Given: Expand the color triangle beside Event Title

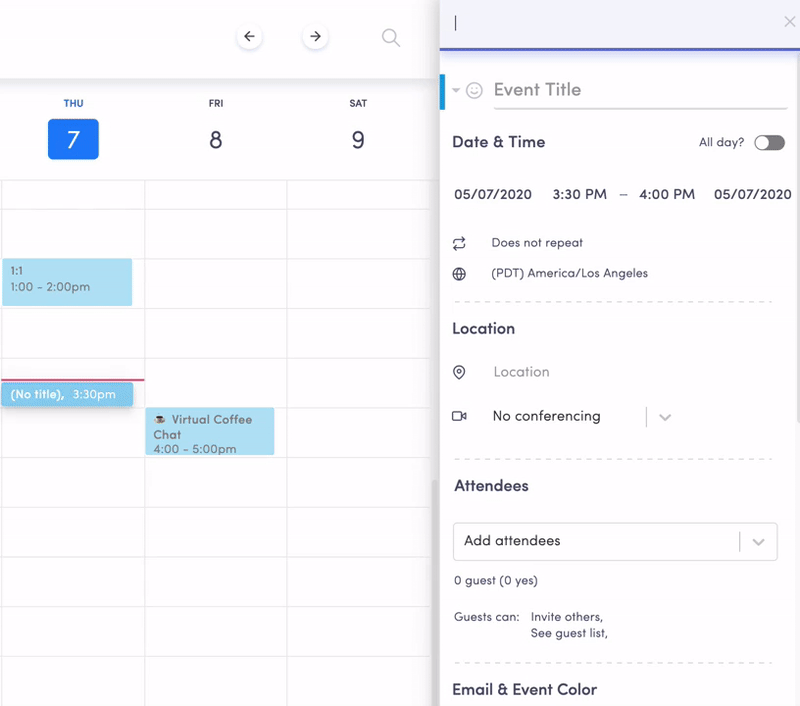Looking at the screenshot, I should [455, 89].
